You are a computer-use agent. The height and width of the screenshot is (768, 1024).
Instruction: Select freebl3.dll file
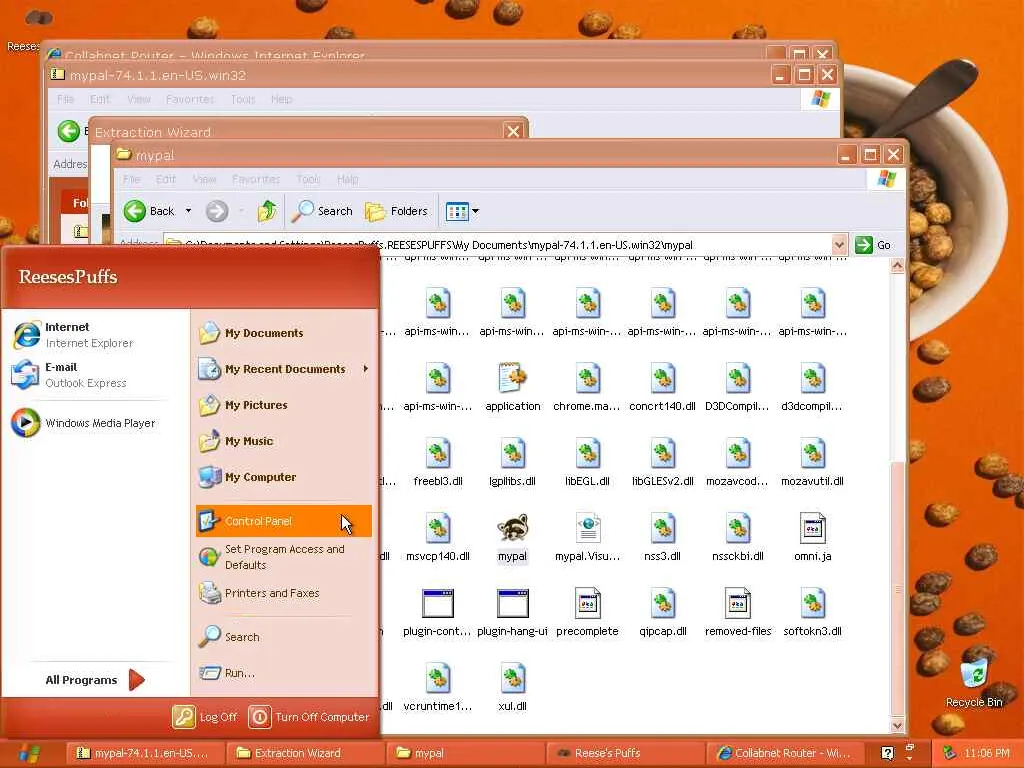[438, 462]
